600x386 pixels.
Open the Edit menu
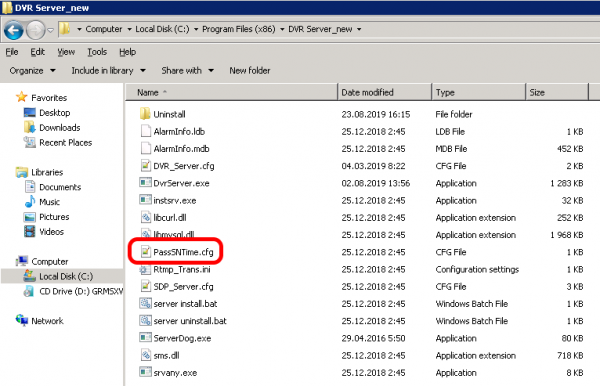(x=38, y=52)
